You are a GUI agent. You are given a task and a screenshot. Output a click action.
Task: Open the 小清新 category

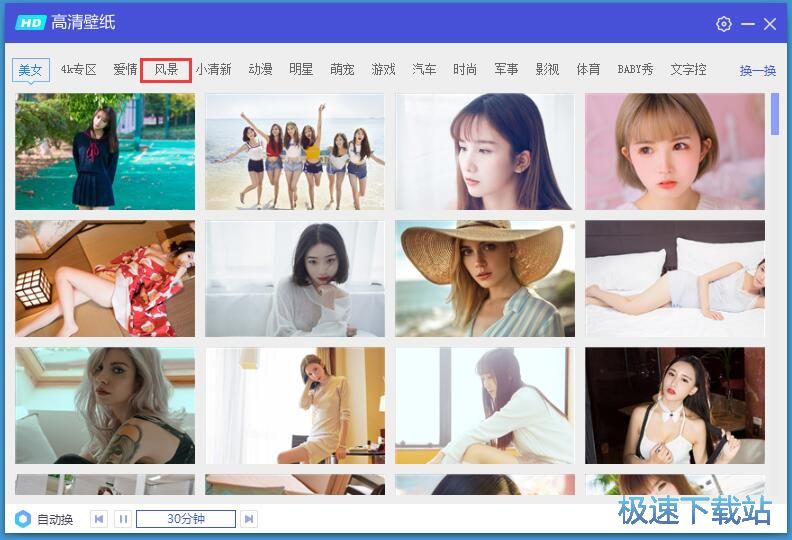pyautogui.click(x=213, y=70)
